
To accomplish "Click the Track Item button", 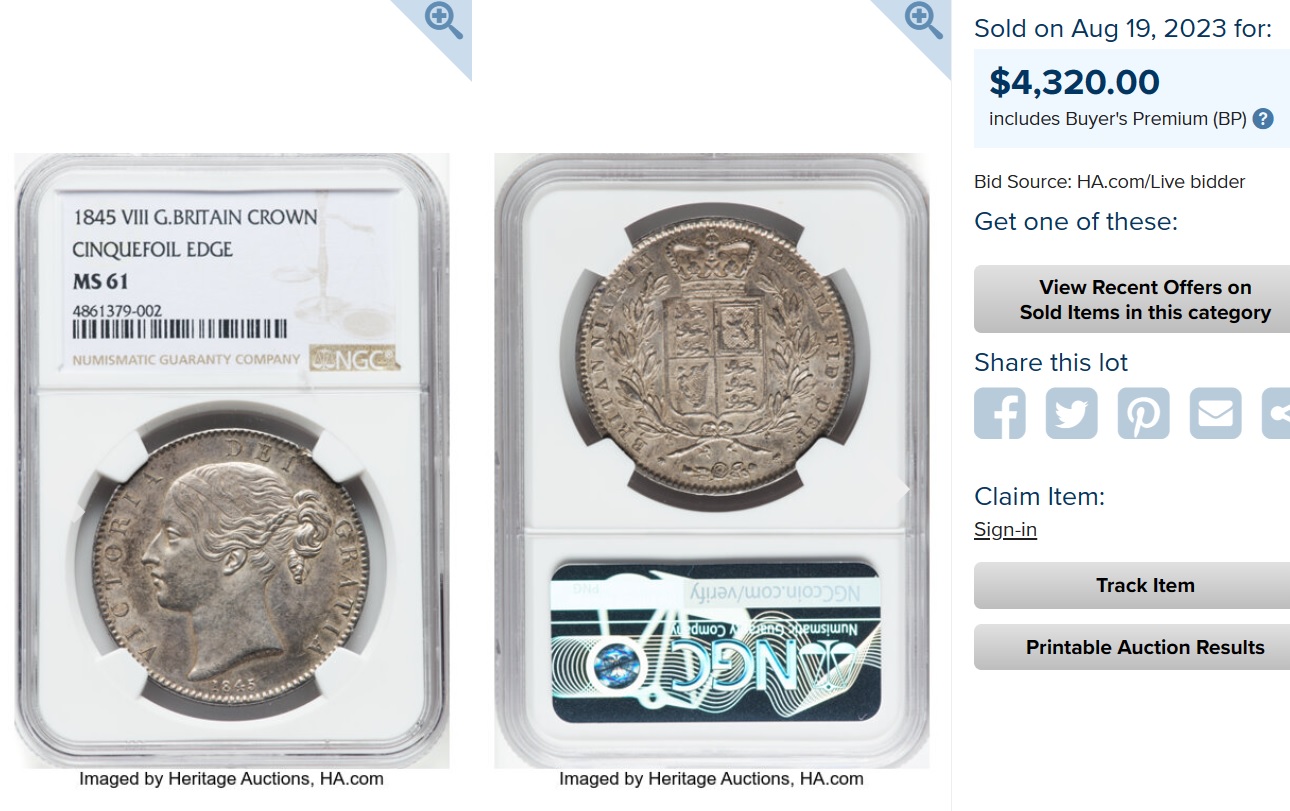I will [1132, 585].
